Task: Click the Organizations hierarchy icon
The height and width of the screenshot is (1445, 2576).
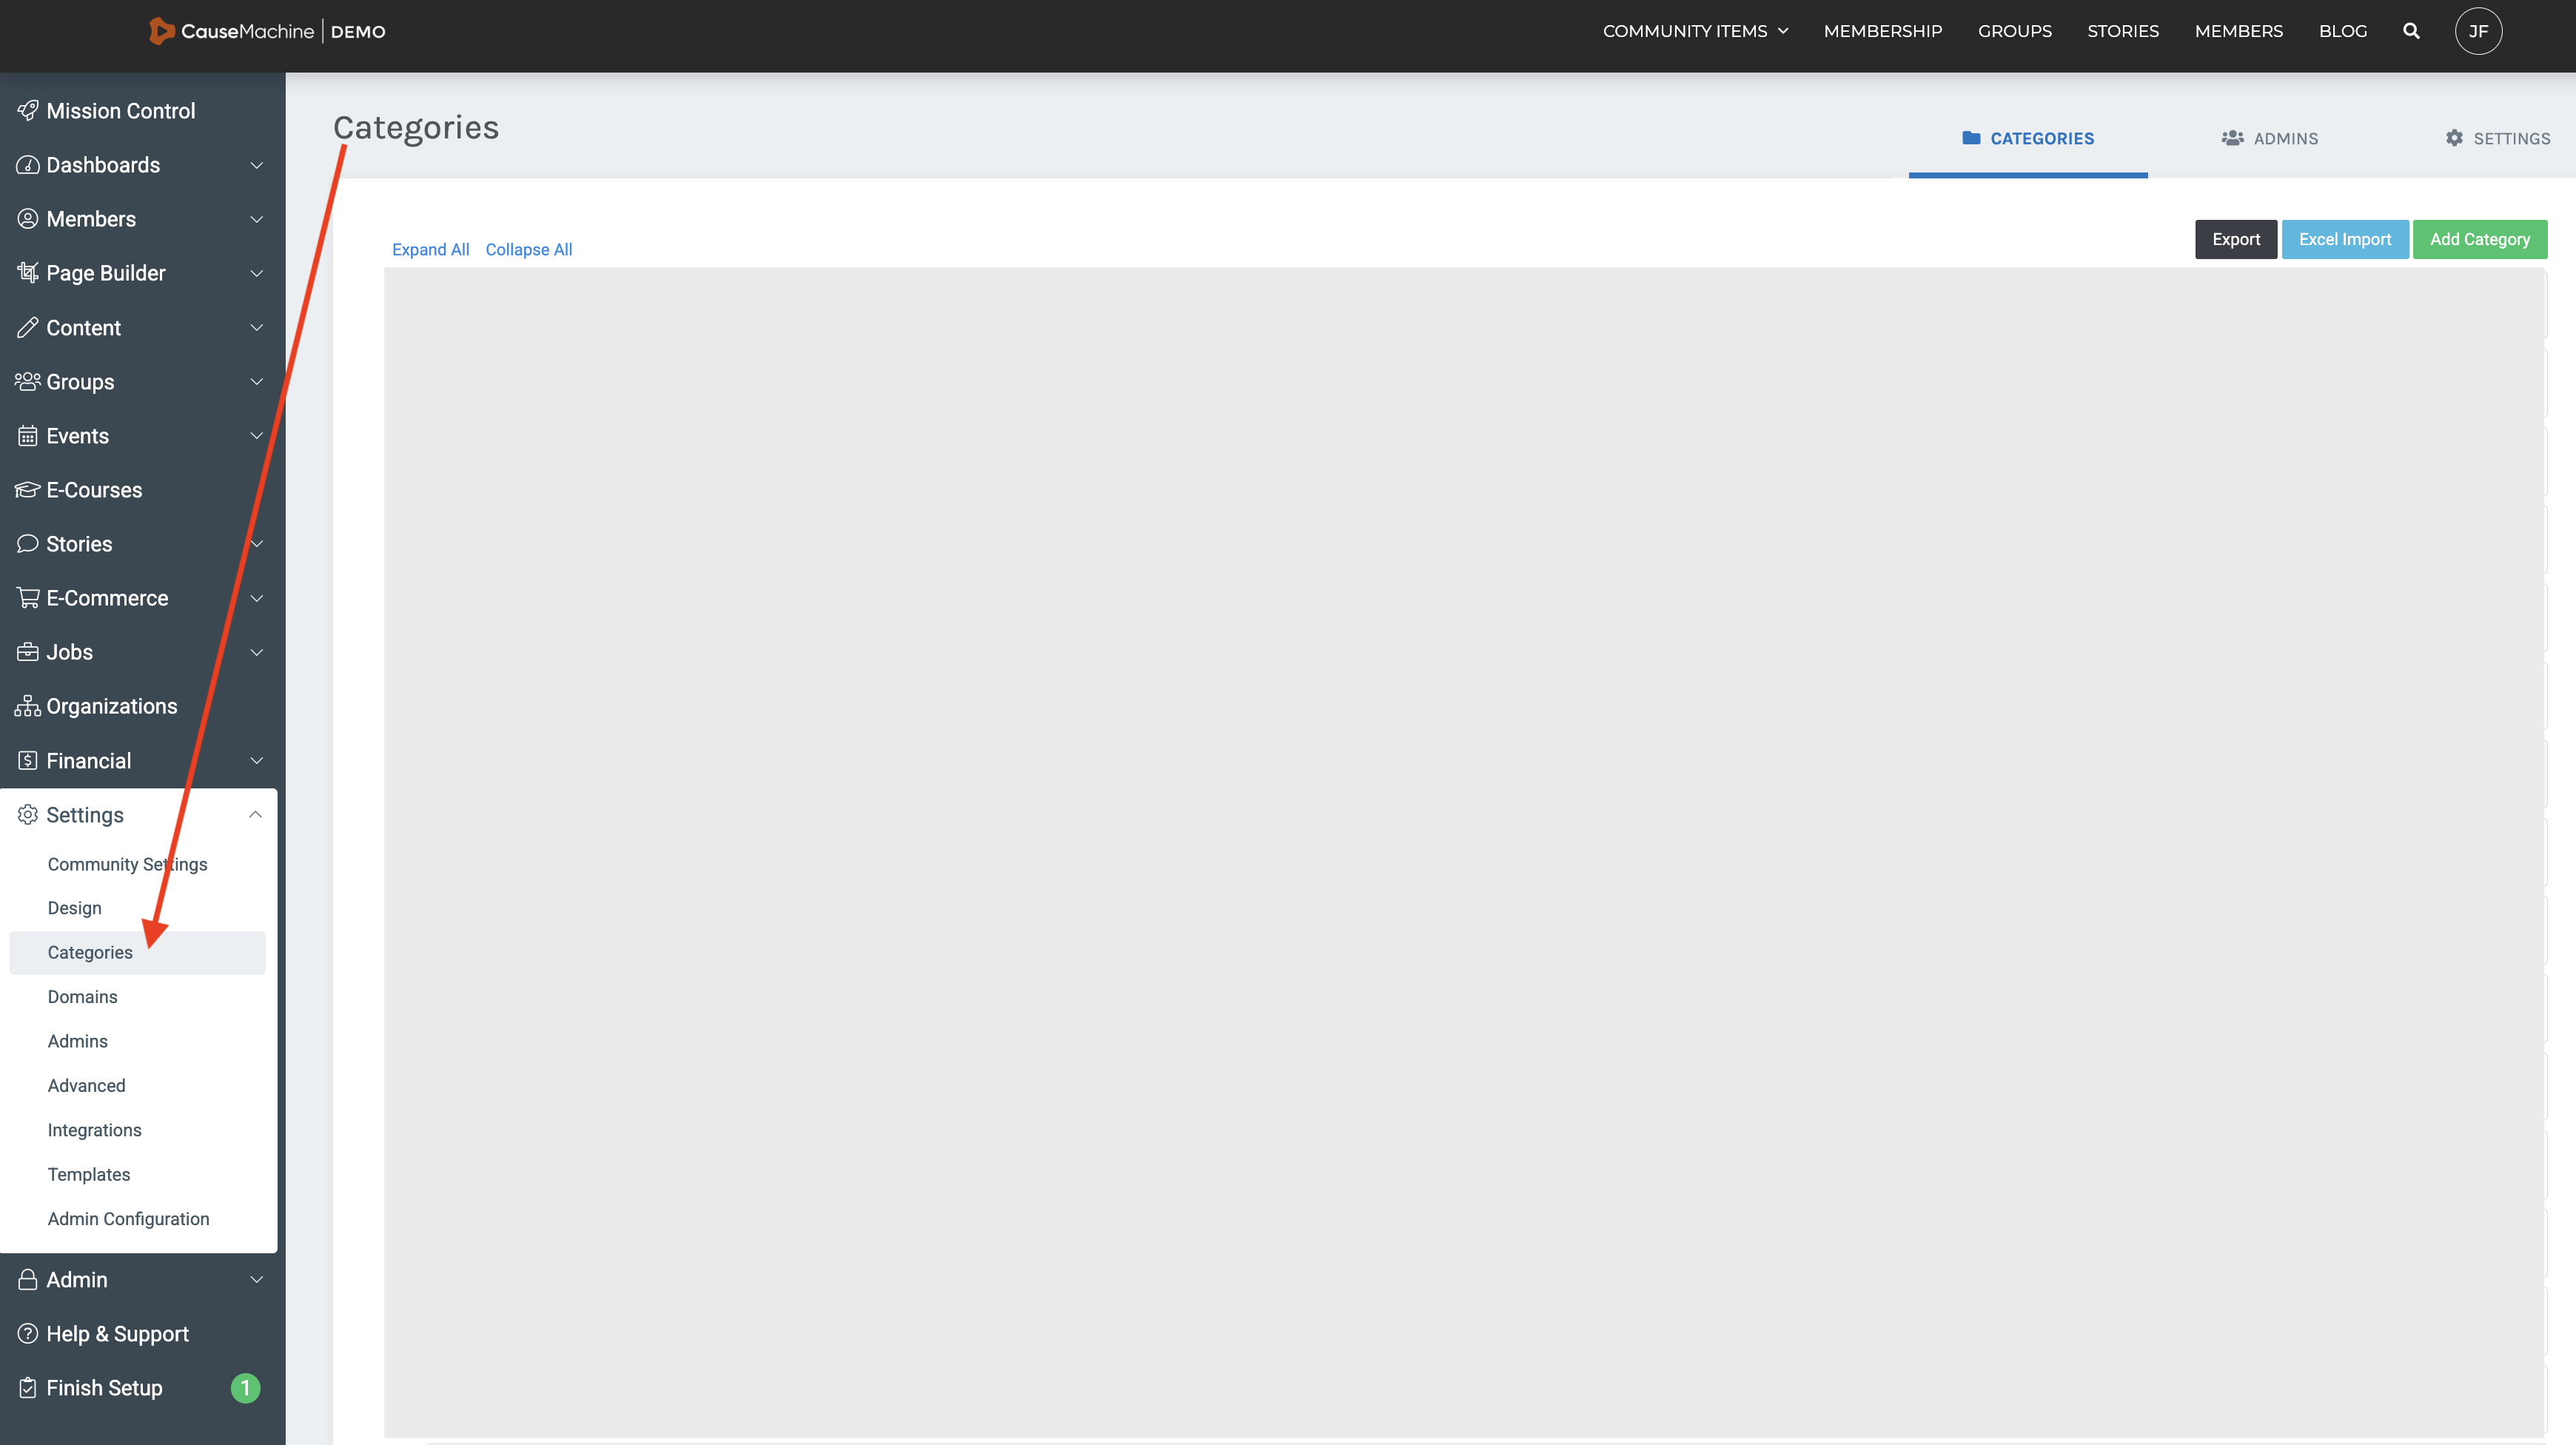Action: (x=28, y=706)
